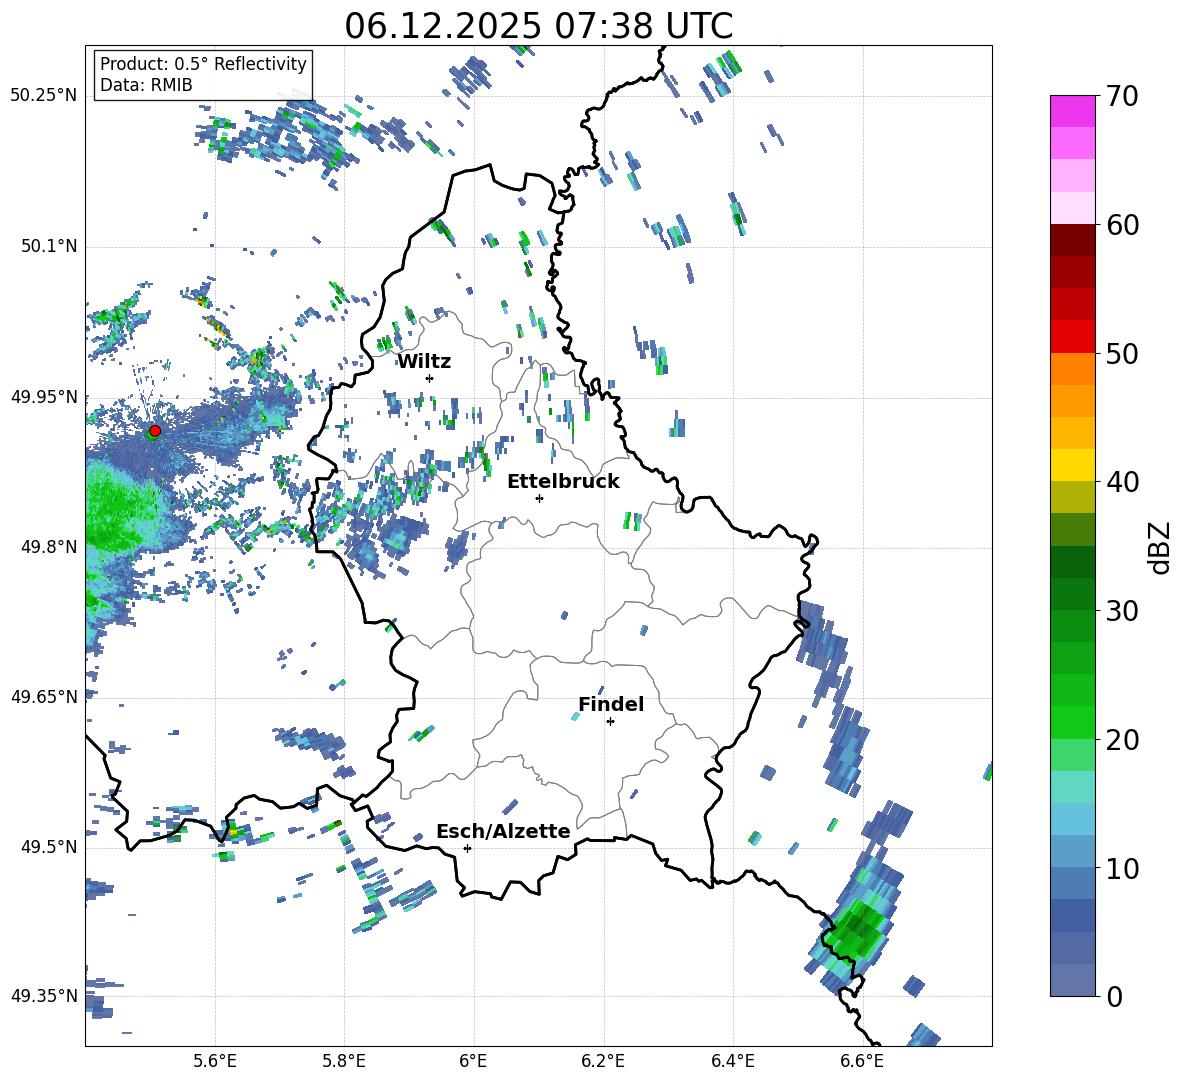Select the Findel text label
This screenshot has width=1184, height=1081.
click(x=611, y=704)
